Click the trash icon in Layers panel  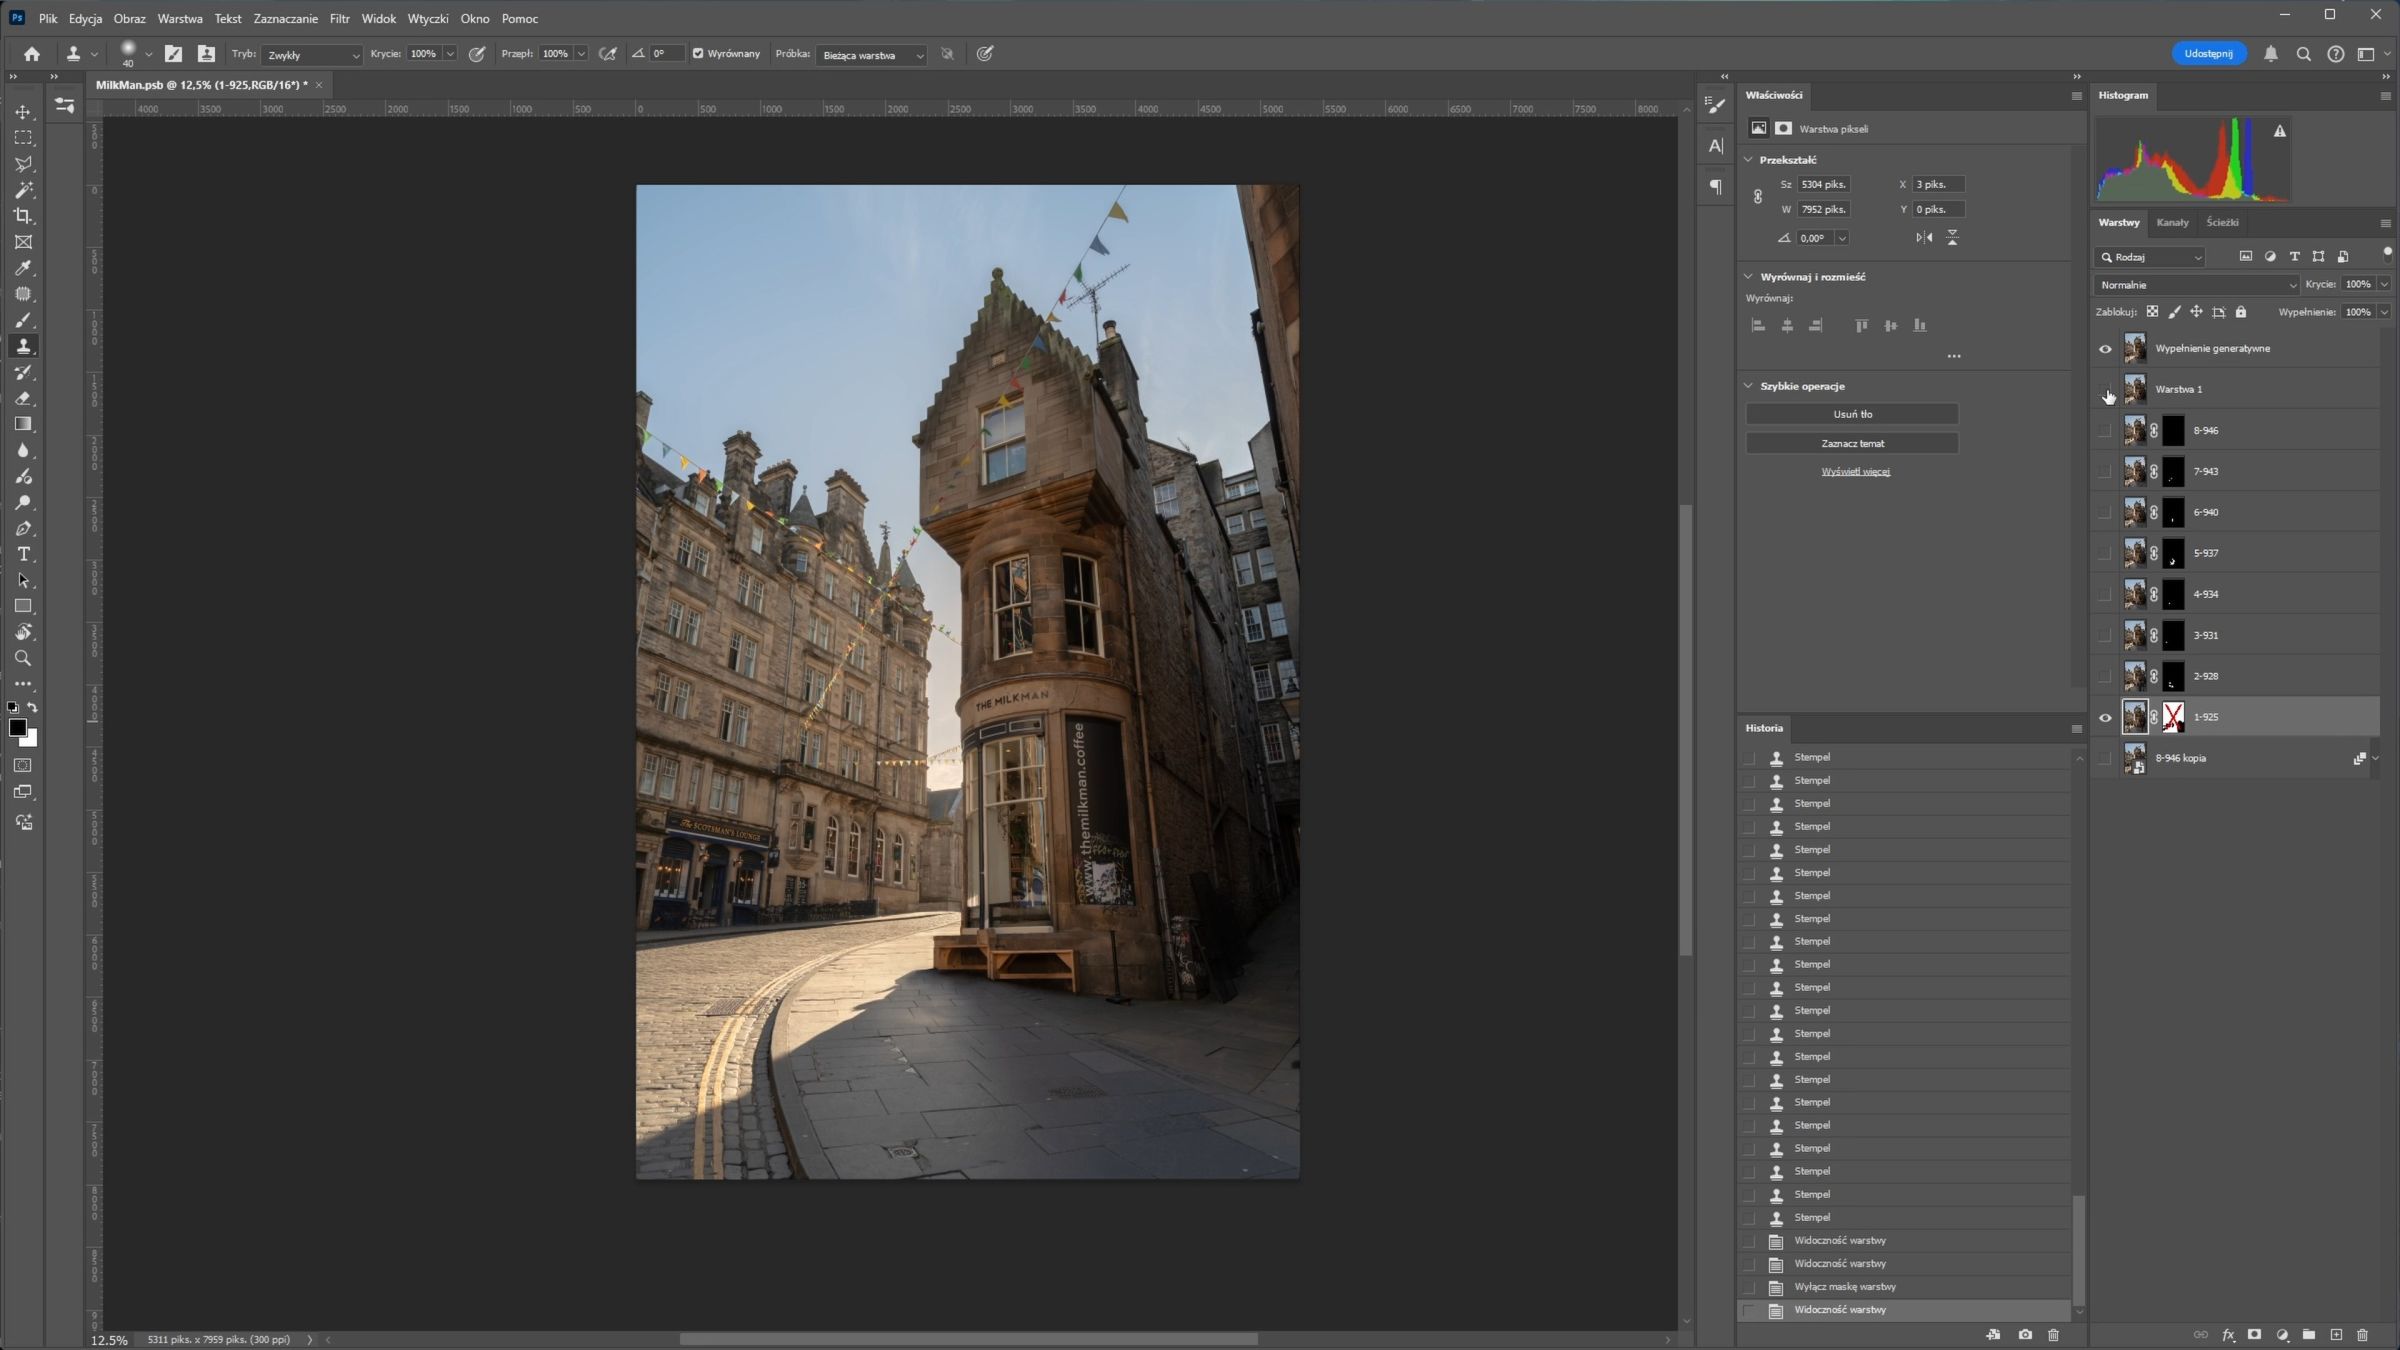(2363, 1335)
